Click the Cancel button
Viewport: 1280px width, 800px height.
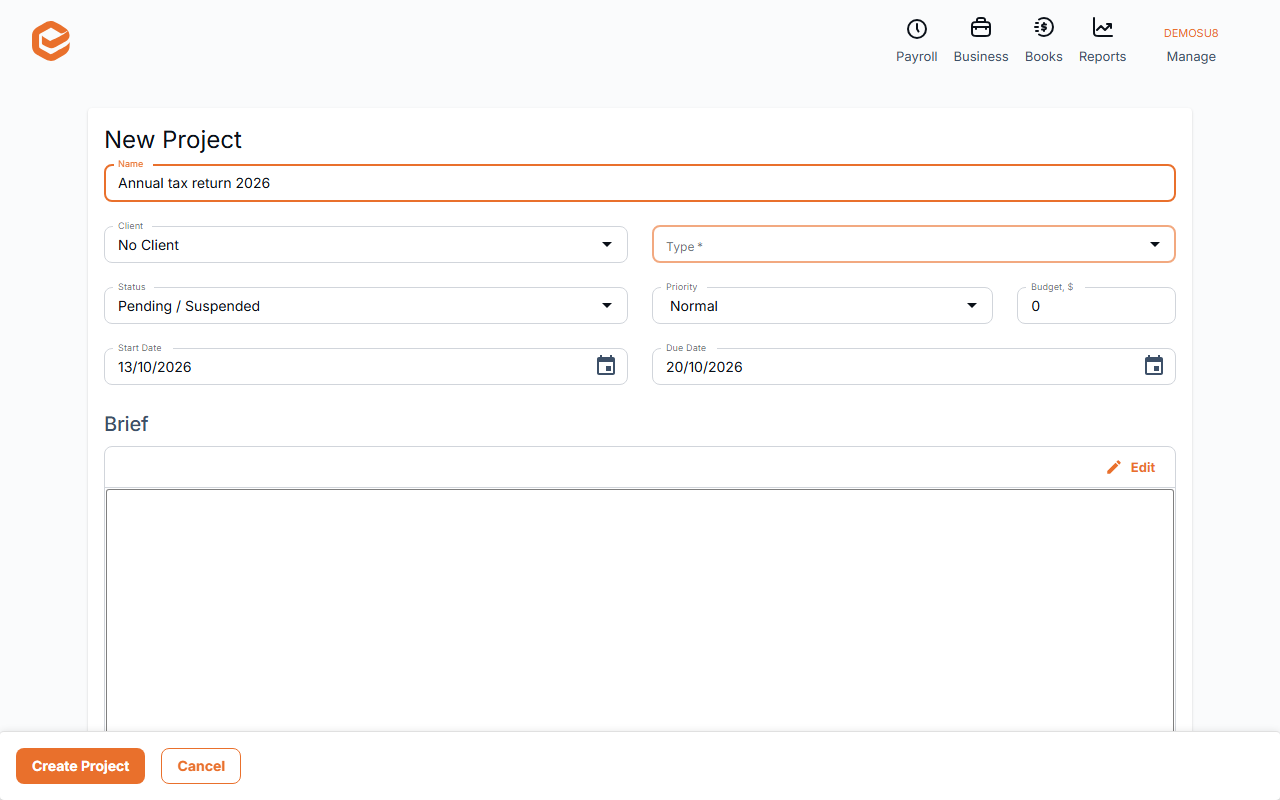(201, 766)
